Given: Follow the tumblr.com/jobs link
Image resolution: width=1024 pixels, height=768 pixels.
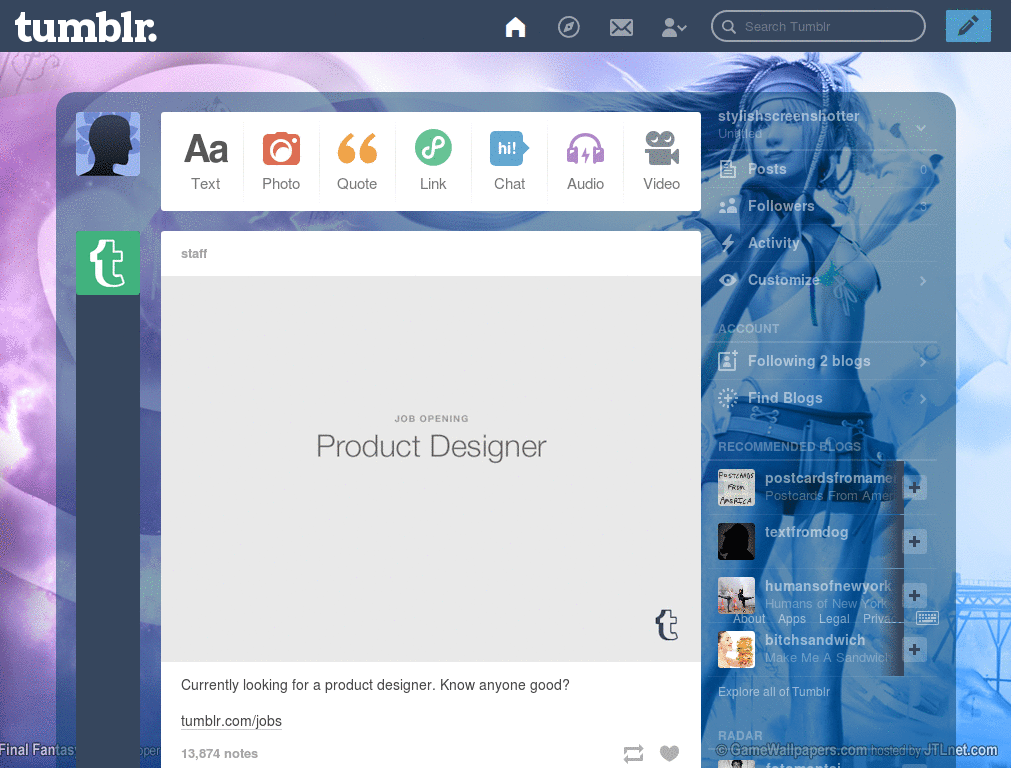Looking at the screenshot, I should 231,721.
